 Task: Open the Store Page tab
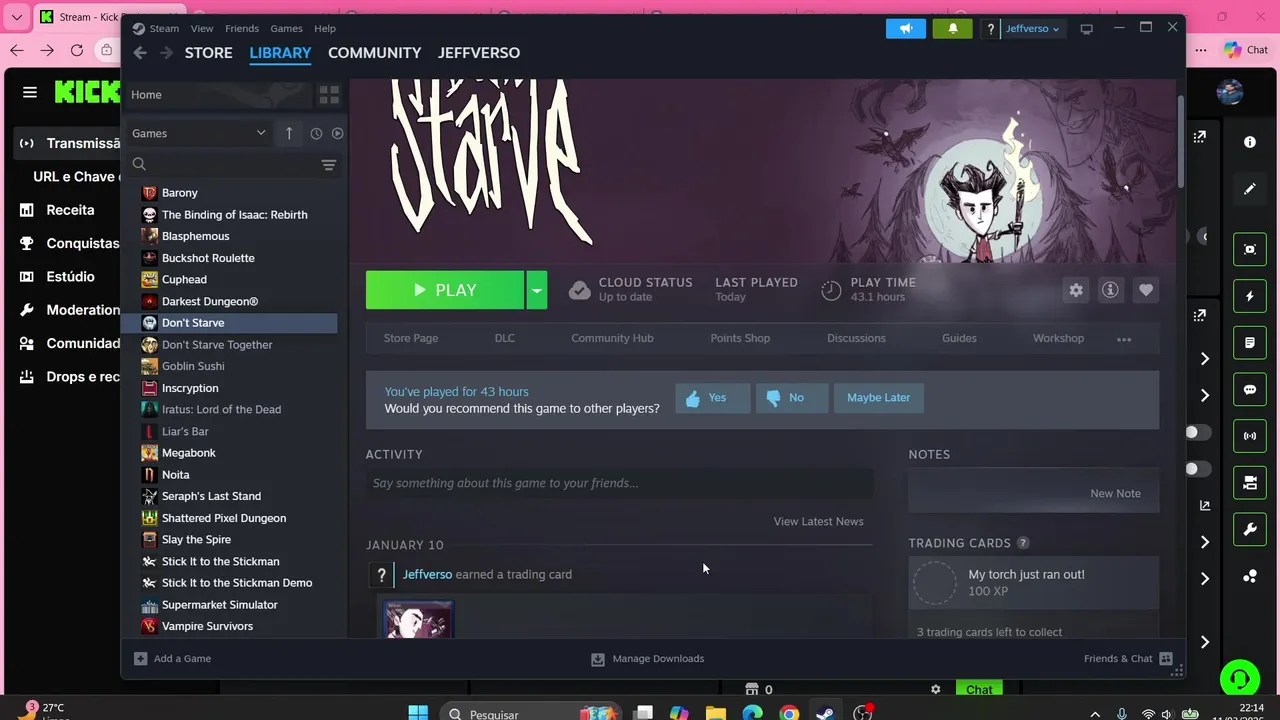click(411, 338)
